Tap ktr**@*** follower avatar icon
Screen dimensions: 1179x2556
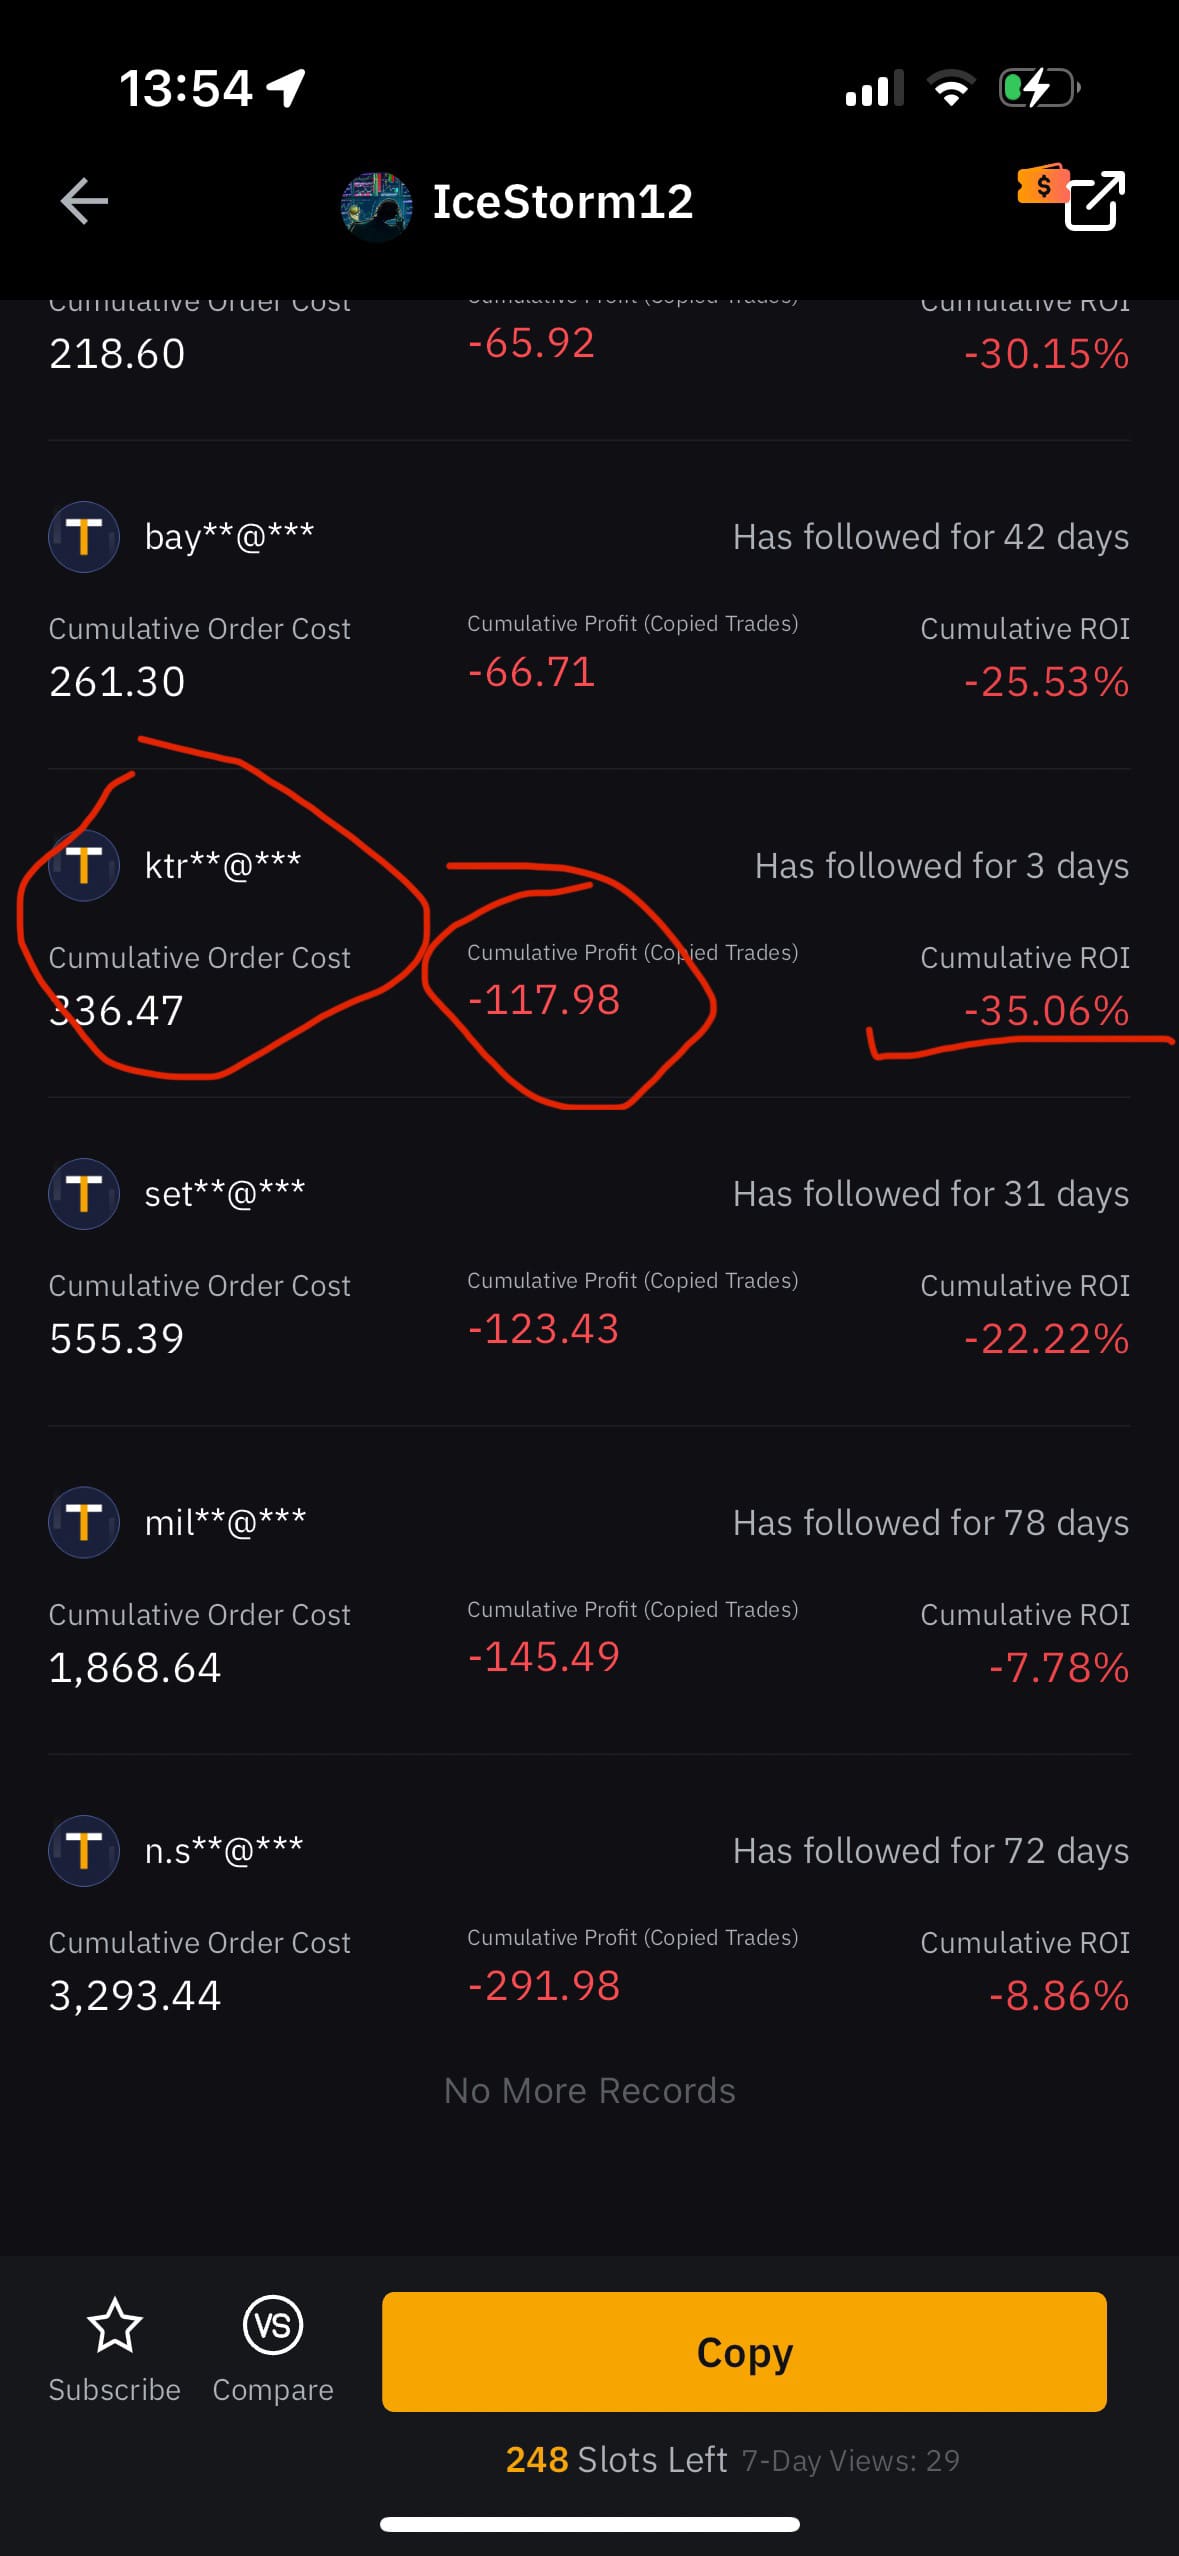(x=84, y=865)
